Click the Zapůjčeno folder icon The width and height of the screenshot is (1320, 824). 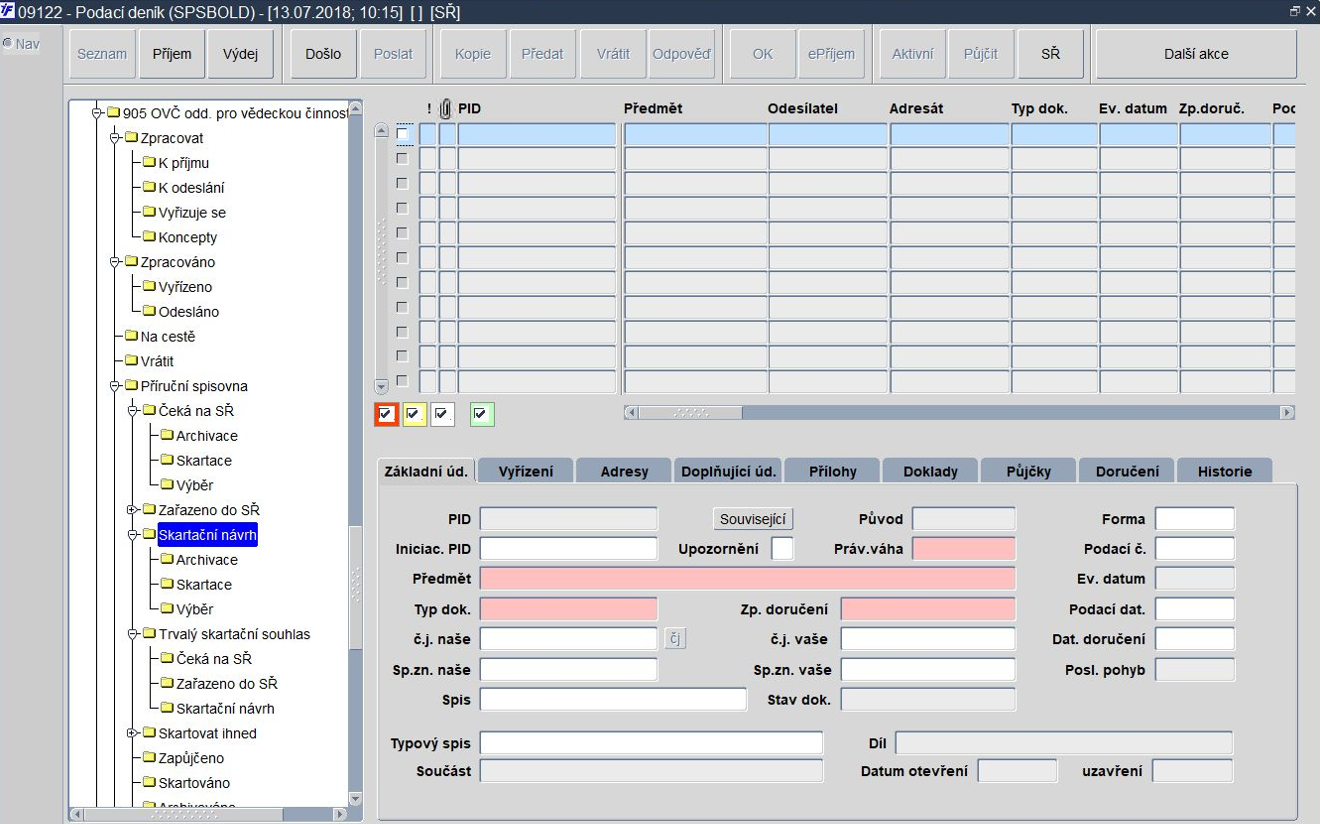point(149,757)
